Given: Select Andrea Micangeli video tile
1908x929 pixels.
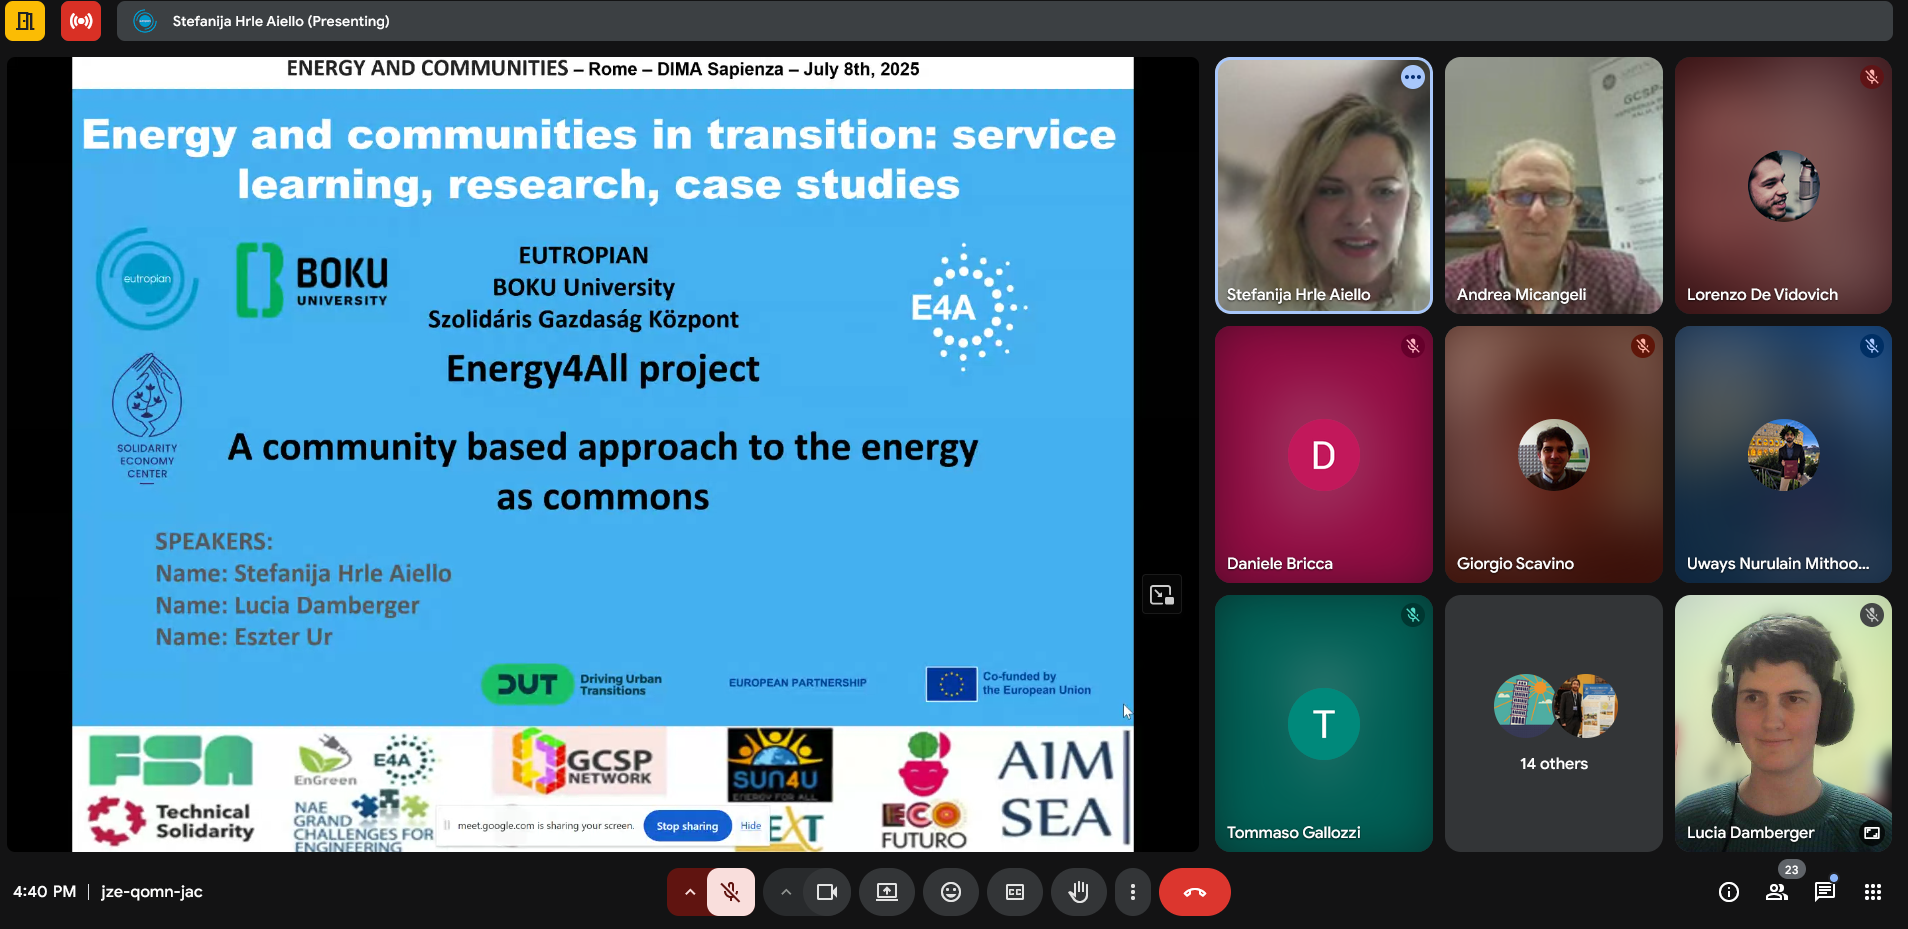Looking at the screenshot, I should [1553, 185].
